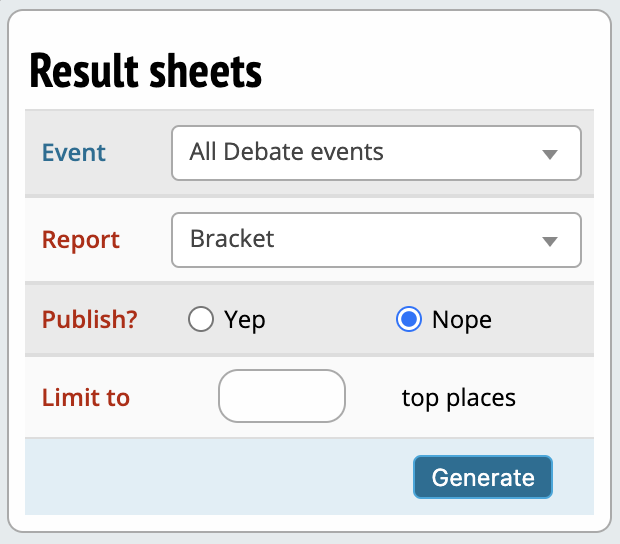
Task: Click the Result sheets heading
Action: (x=145, y=71)
